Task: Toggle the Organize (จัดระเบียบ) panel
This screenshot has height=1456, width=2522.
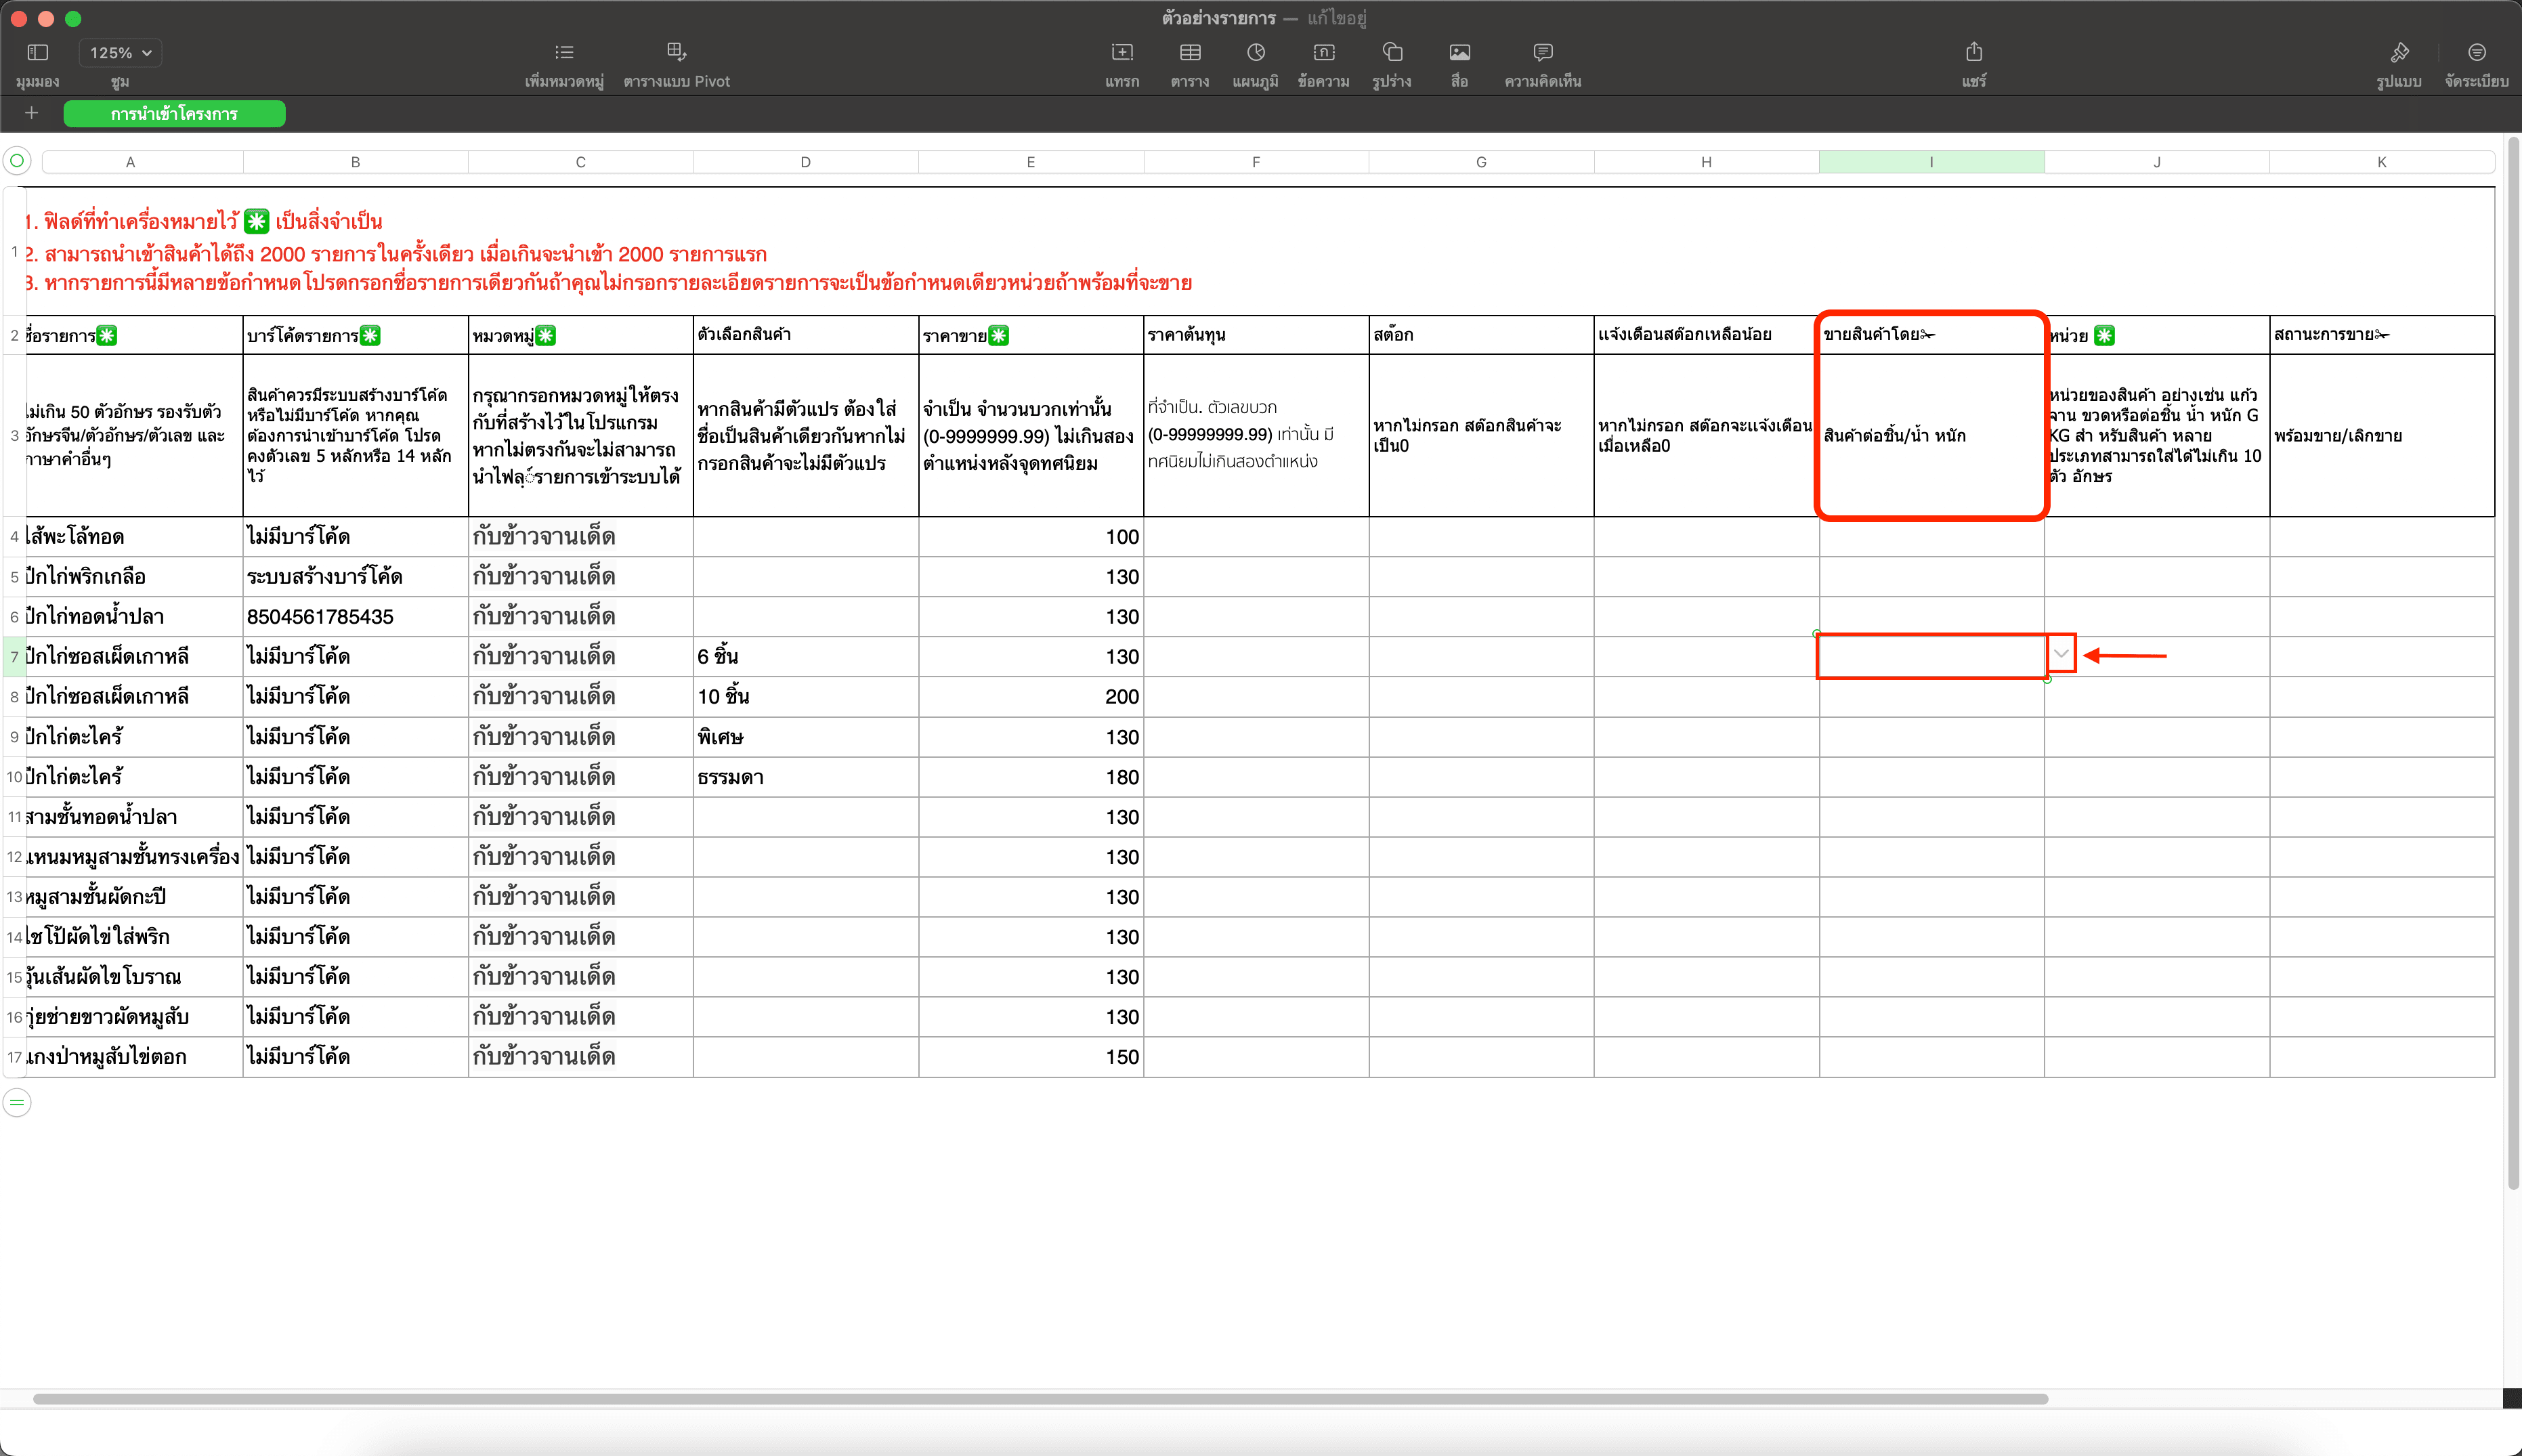Action: tap(2477, 52)
